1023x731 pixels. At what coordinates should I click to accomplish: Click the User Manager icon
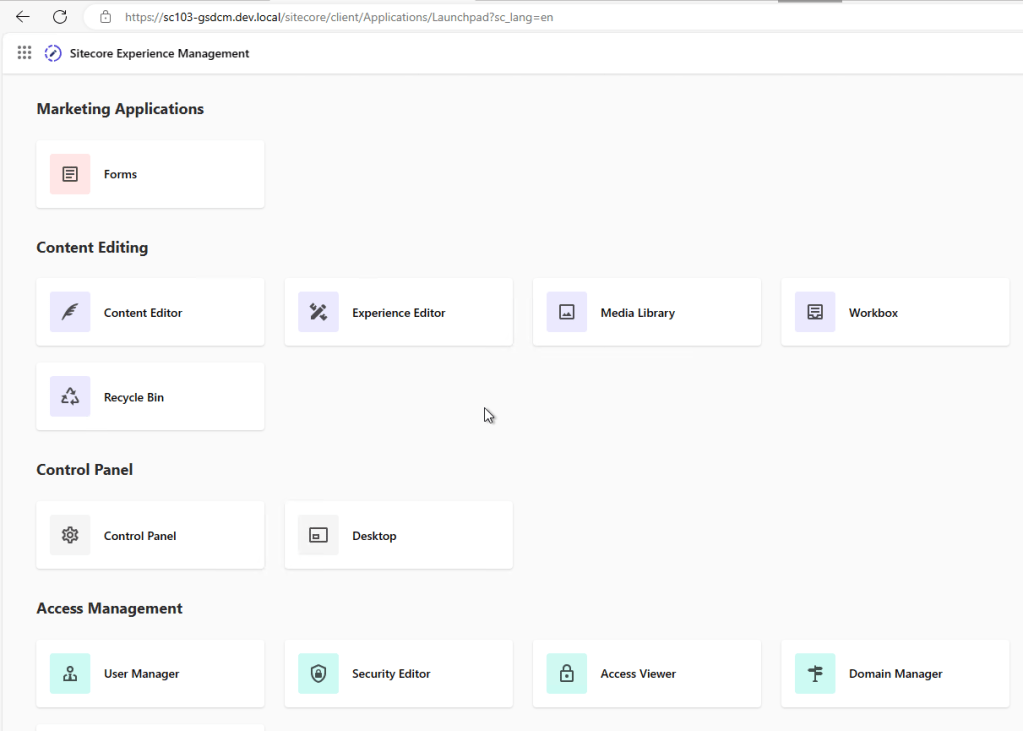70,674
